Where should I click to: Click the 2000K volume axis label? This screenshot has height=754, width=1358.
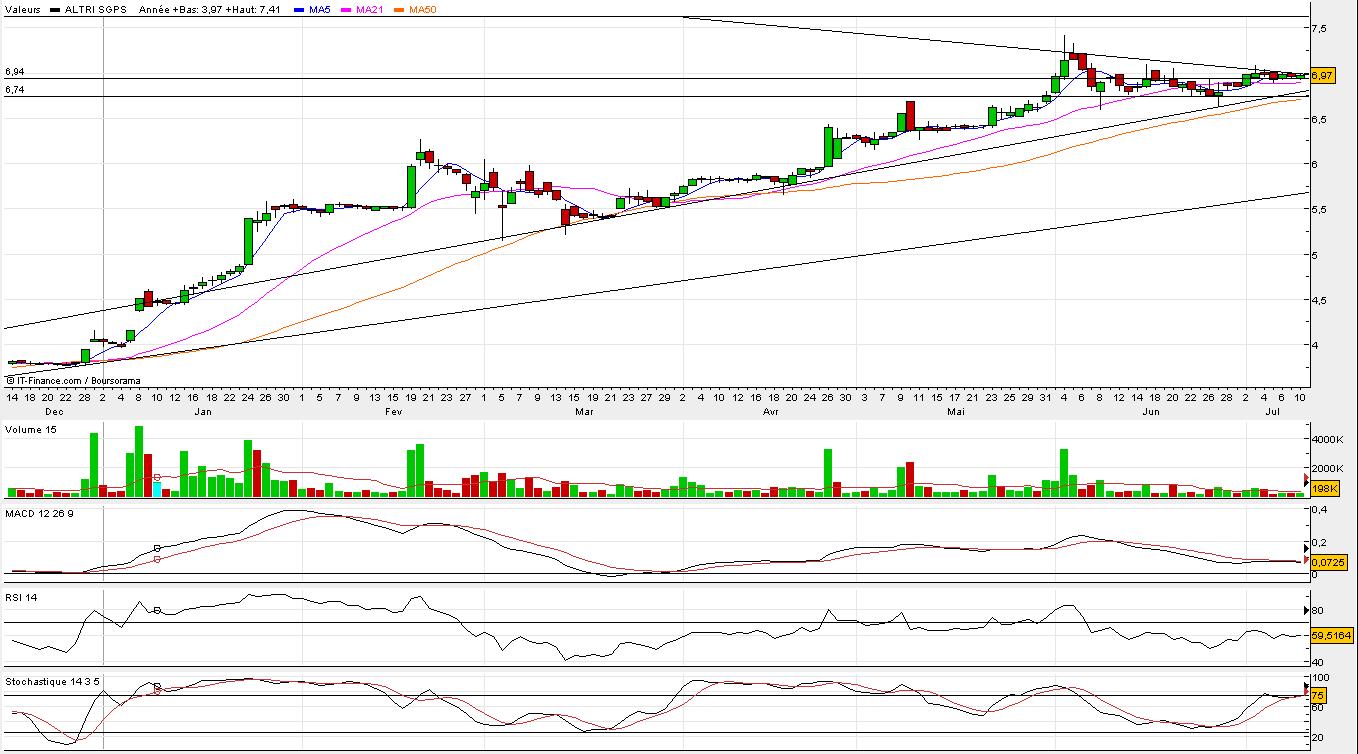click(x=1326, y=468)
